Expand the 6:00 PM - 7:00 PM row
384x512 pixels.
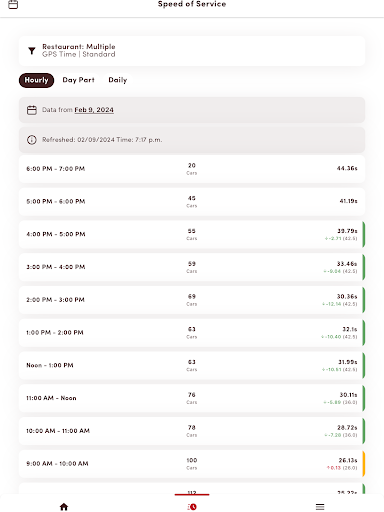(192, 169)
